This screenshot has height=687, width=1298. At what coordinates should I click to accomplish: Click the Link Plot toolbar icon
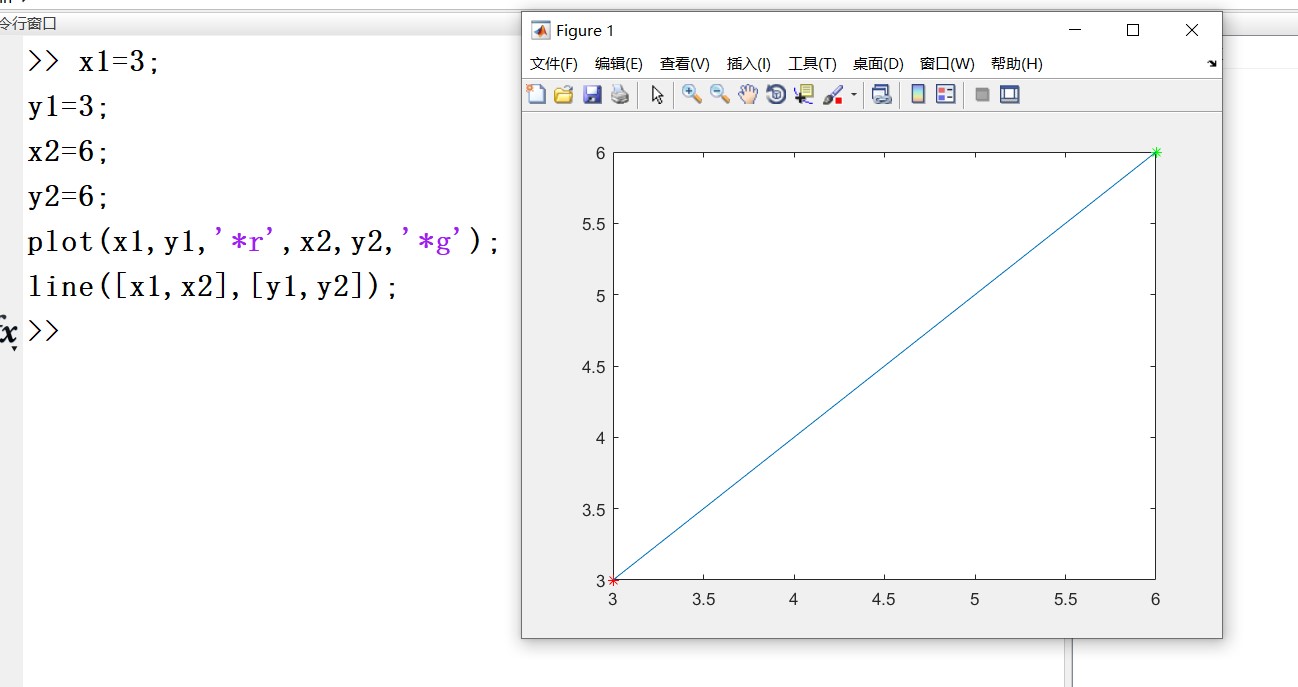tap(881, 95)
